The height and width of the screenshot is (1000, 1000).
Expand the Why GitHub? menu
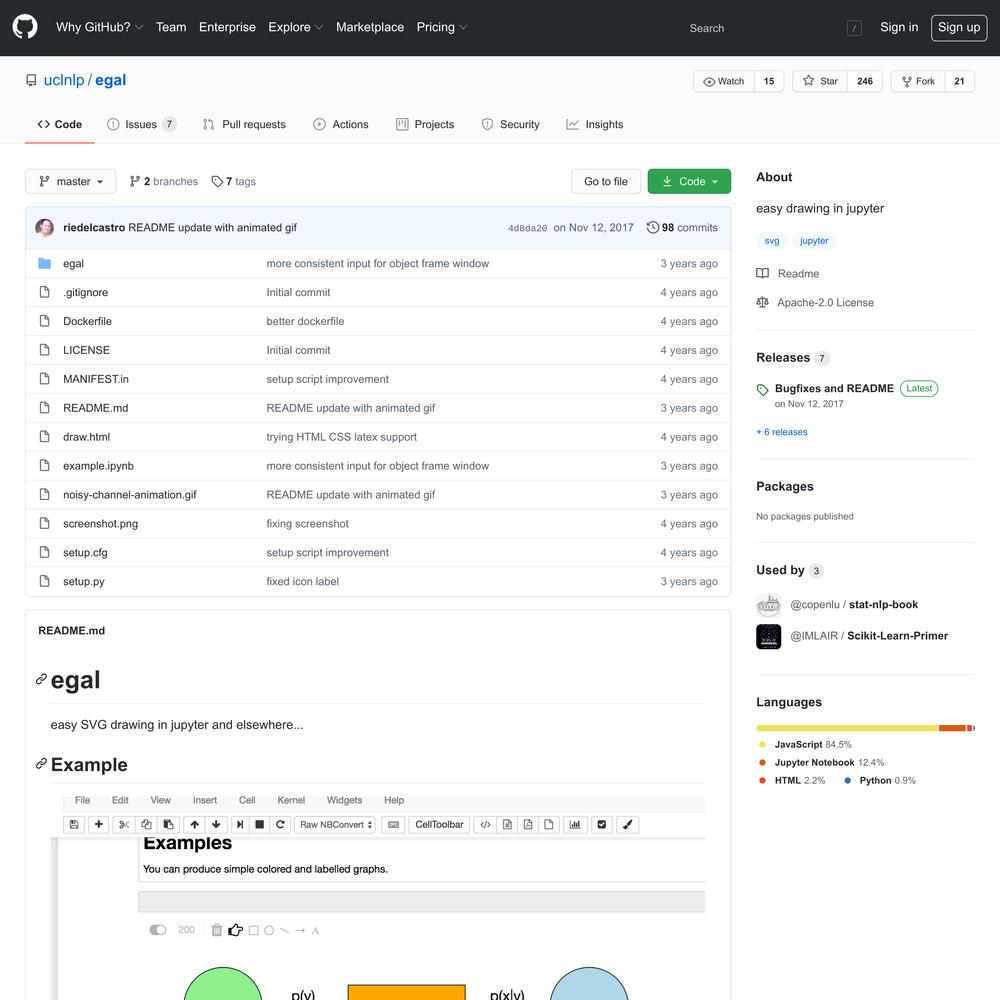pyautogui.click(x=99, y=27)
